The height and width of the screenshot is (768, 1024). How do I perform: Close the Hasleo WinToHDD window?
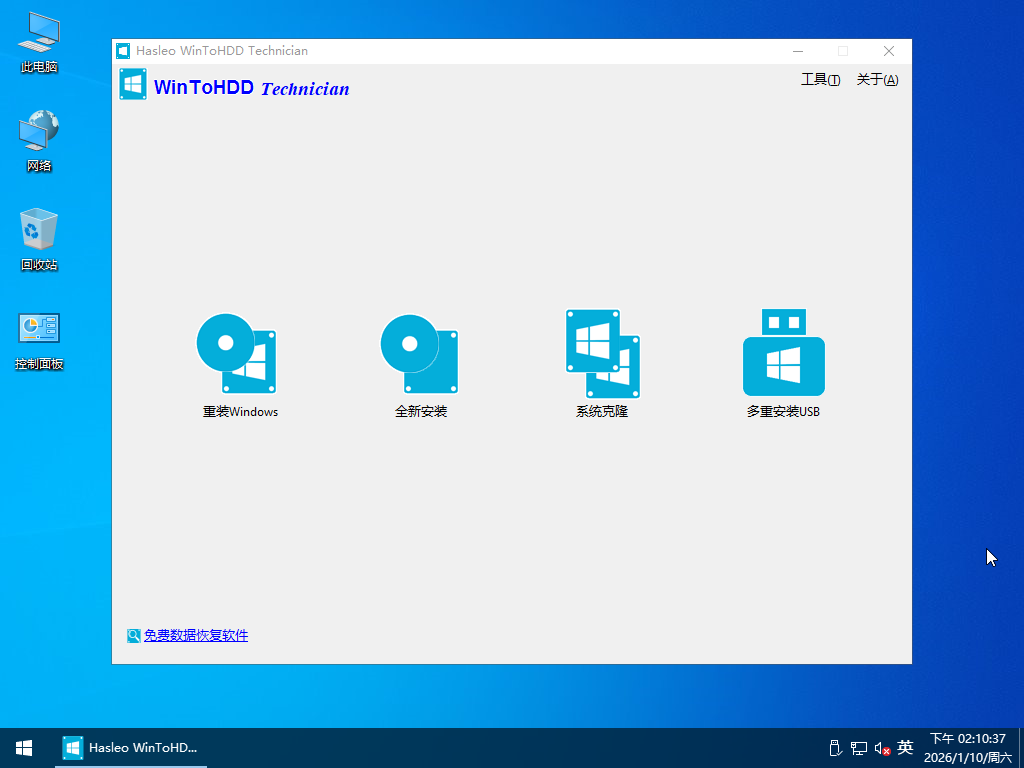coord(888,51)
